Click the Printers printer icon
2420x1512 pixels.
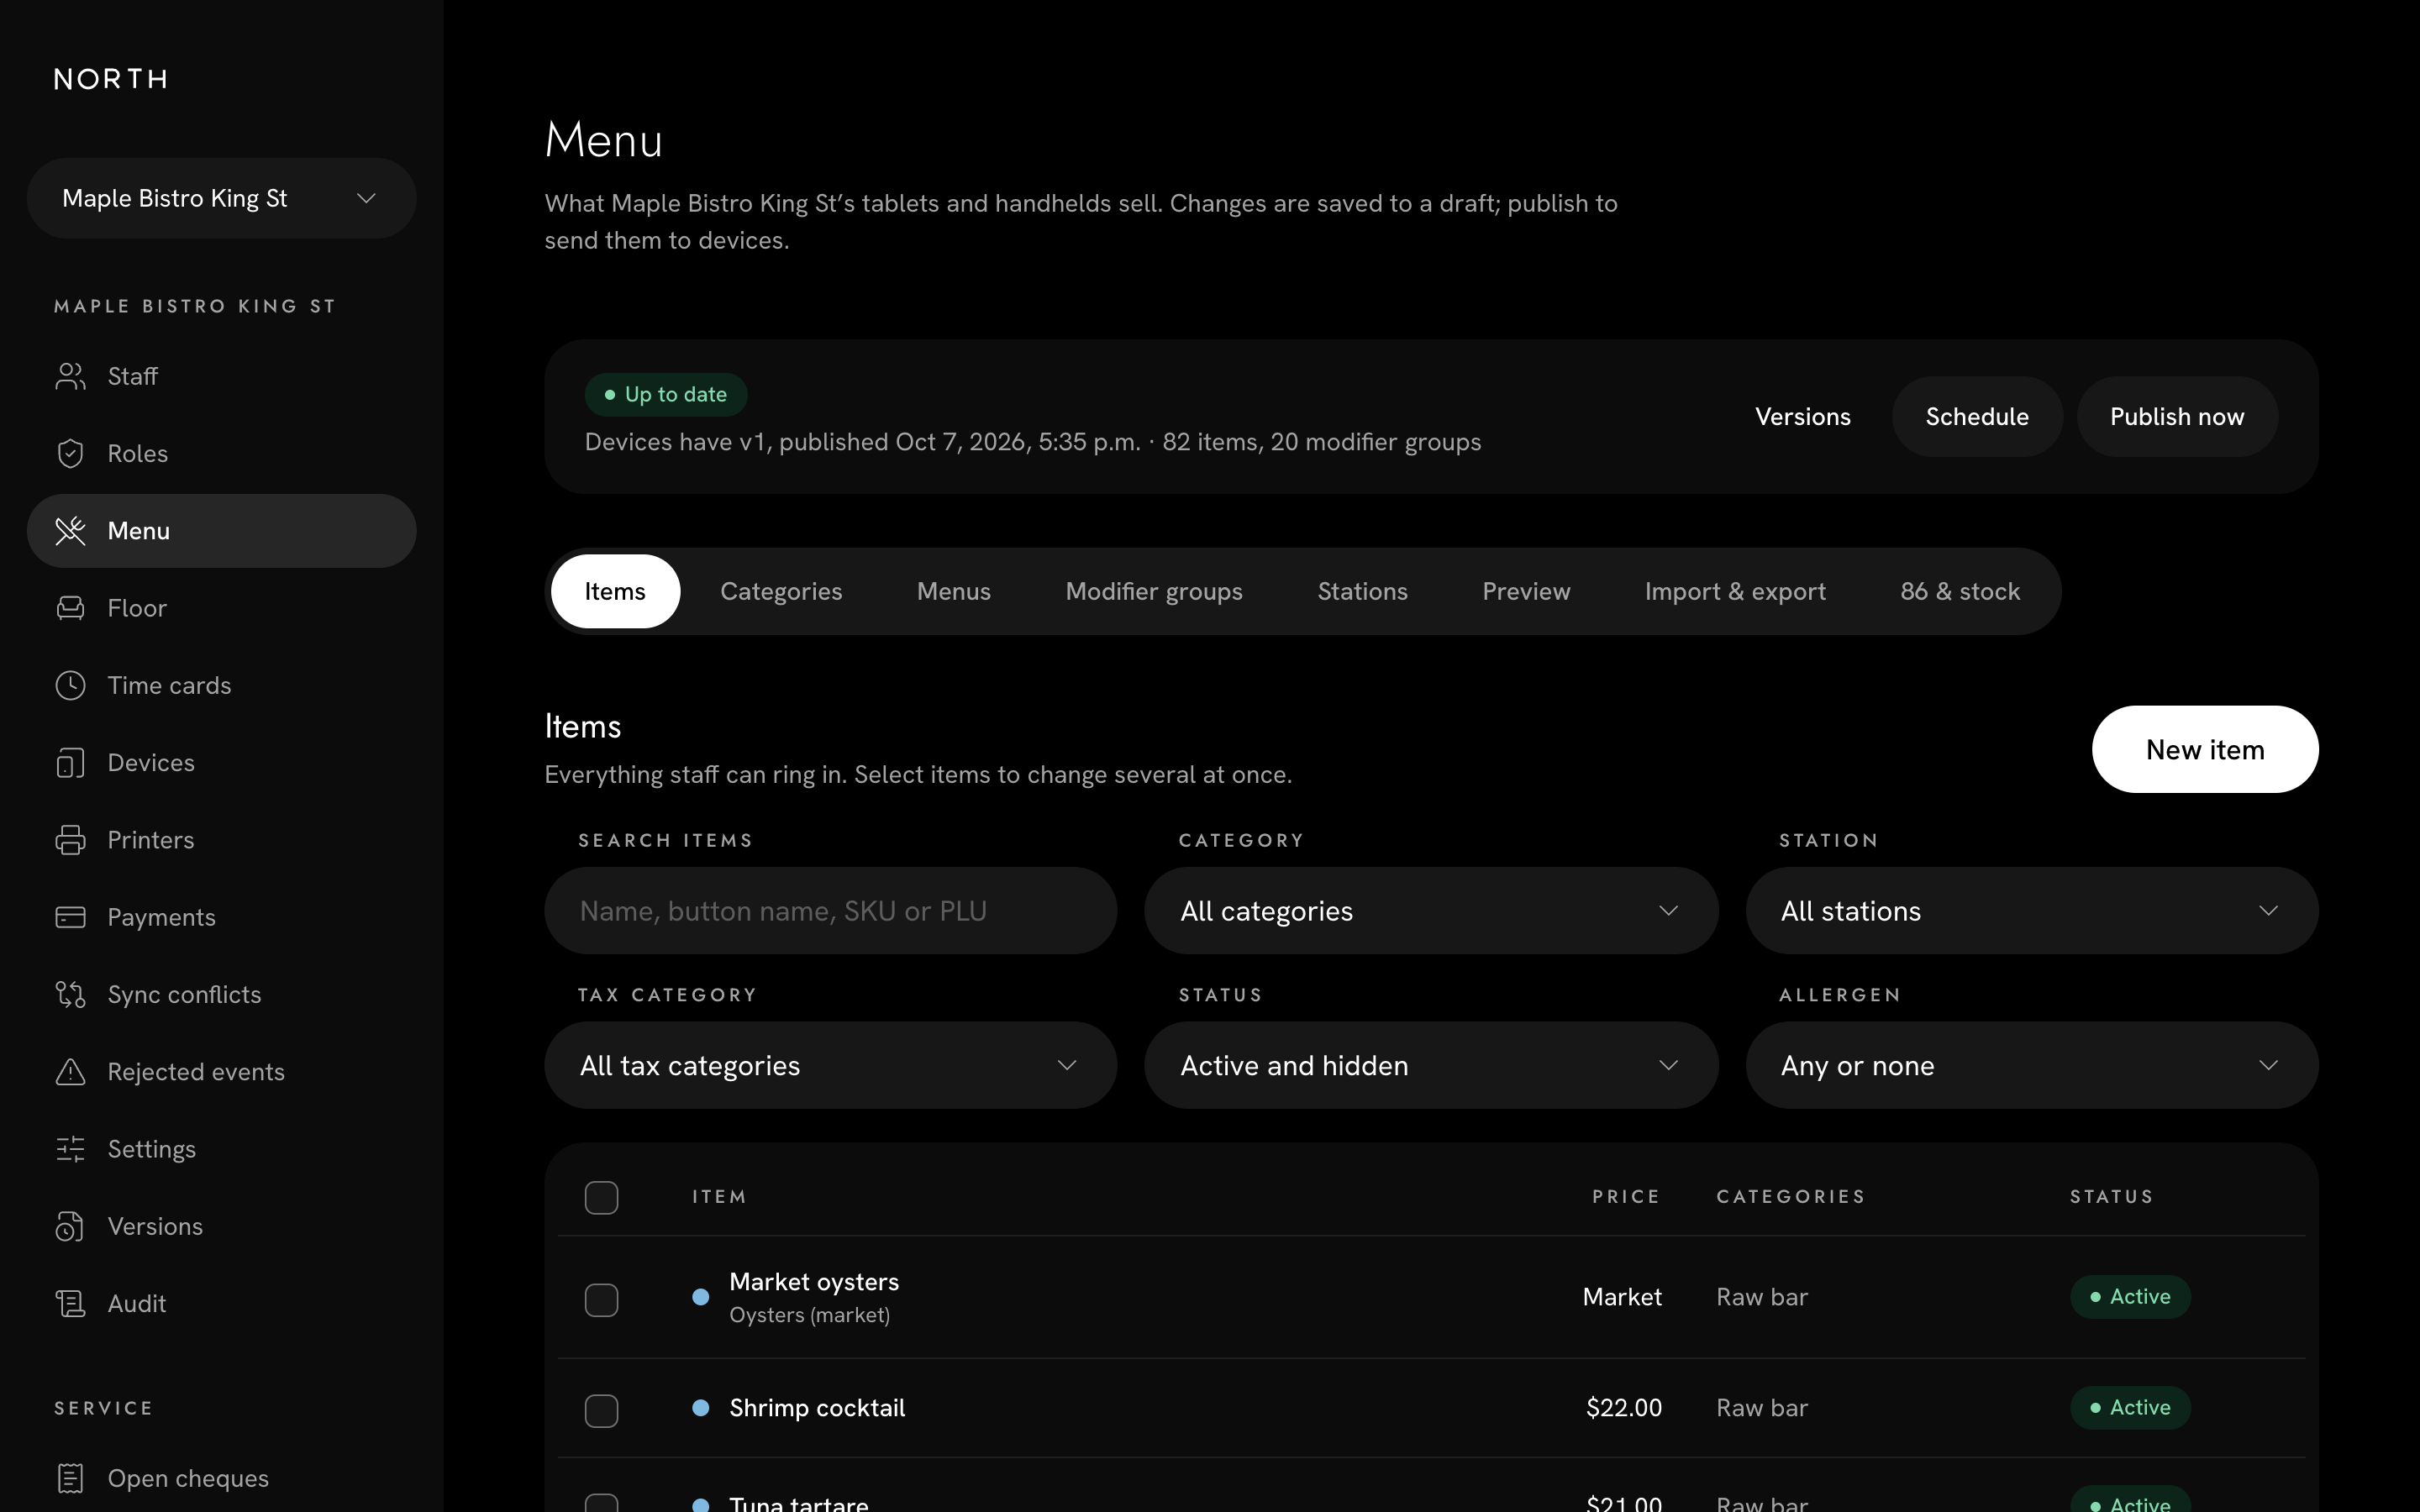point(70,840)
